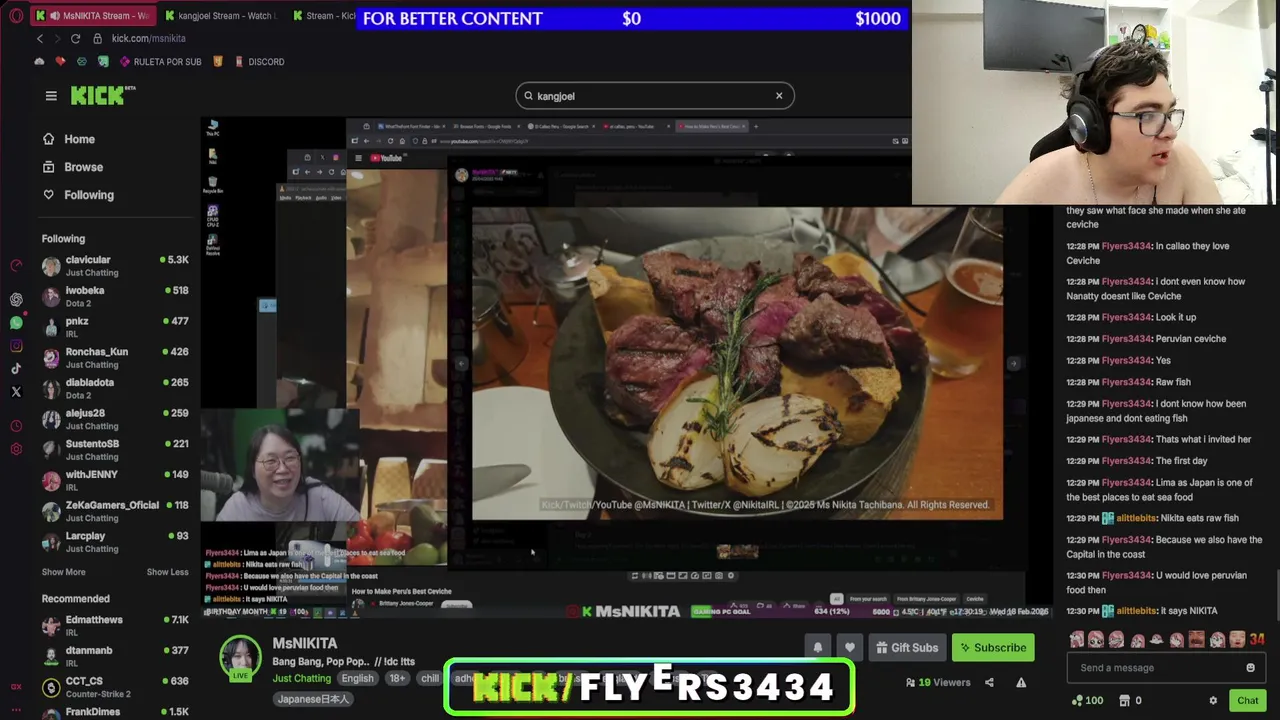Open emoji picker in message box
The image size is (1280, 720).
point(1250,668)
